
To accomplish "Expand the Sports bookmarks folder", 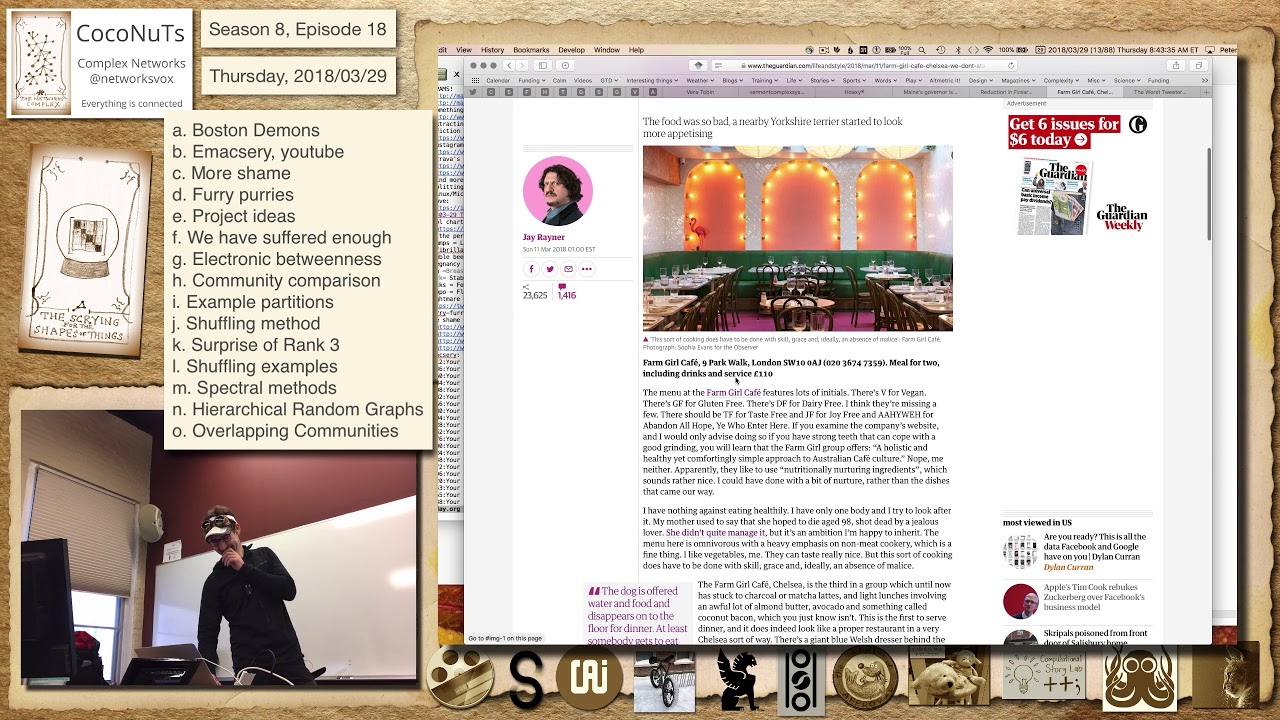I will pos(854,81).
